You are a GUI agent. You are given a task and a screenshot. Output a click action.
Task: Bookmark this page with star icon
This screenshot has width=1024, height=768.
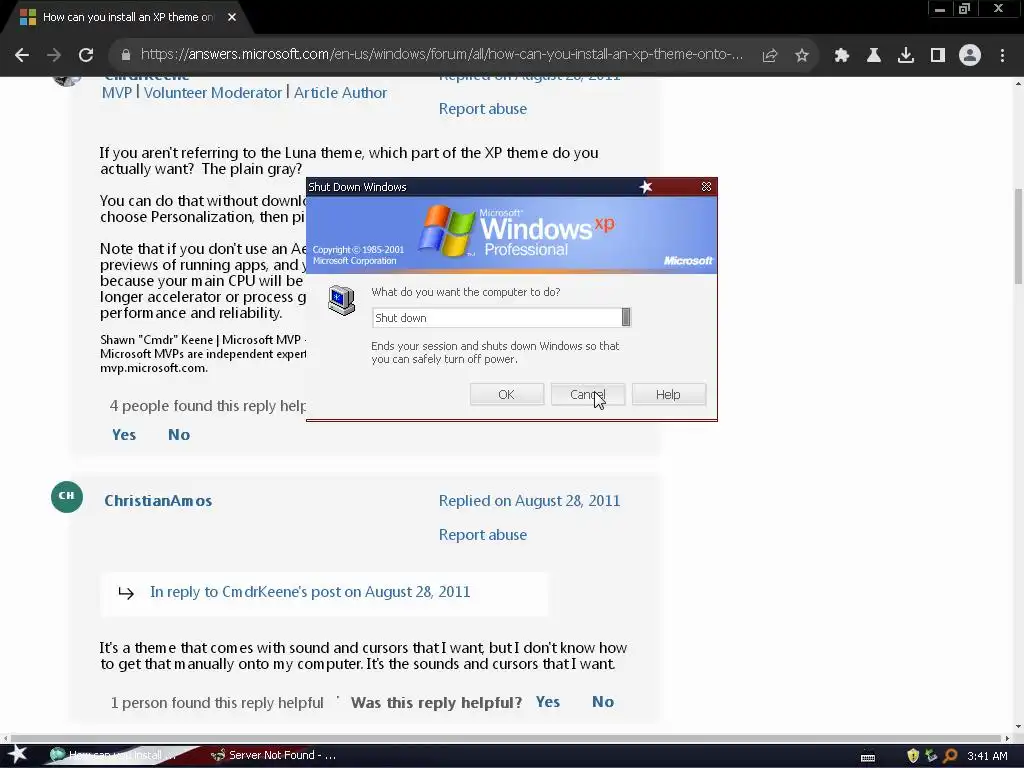[x=802, y=56]
